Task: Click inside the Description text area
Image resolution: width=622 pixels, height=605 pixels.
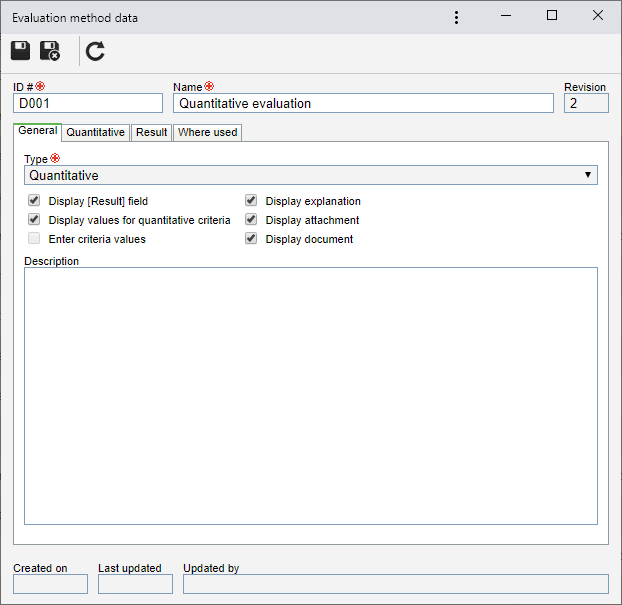Action: [311, 396]
